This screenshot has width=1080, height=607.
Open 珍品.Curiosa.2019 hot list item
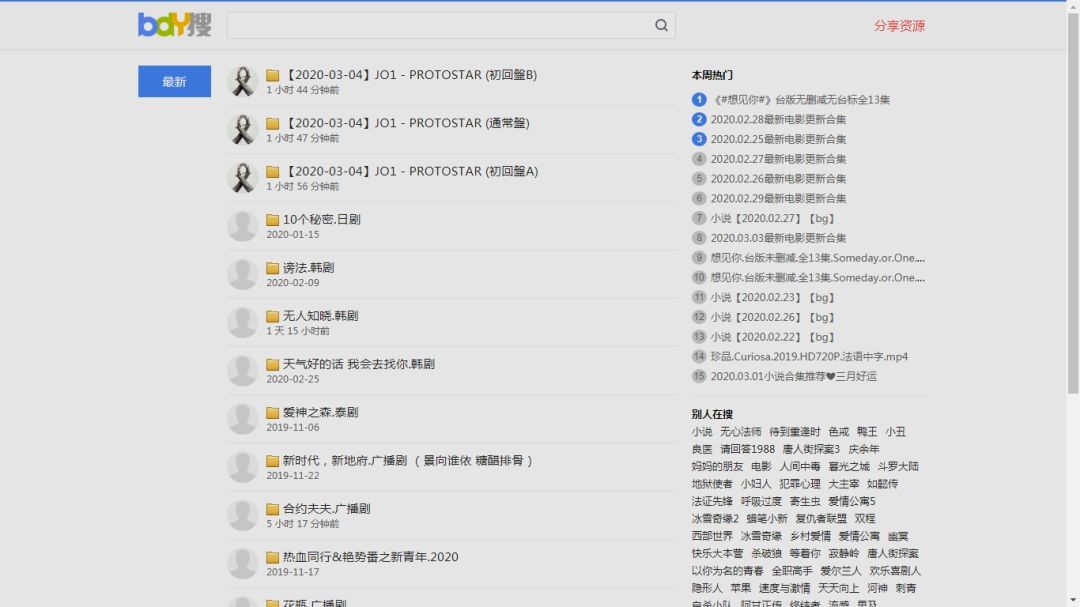(x=809, y=356)
